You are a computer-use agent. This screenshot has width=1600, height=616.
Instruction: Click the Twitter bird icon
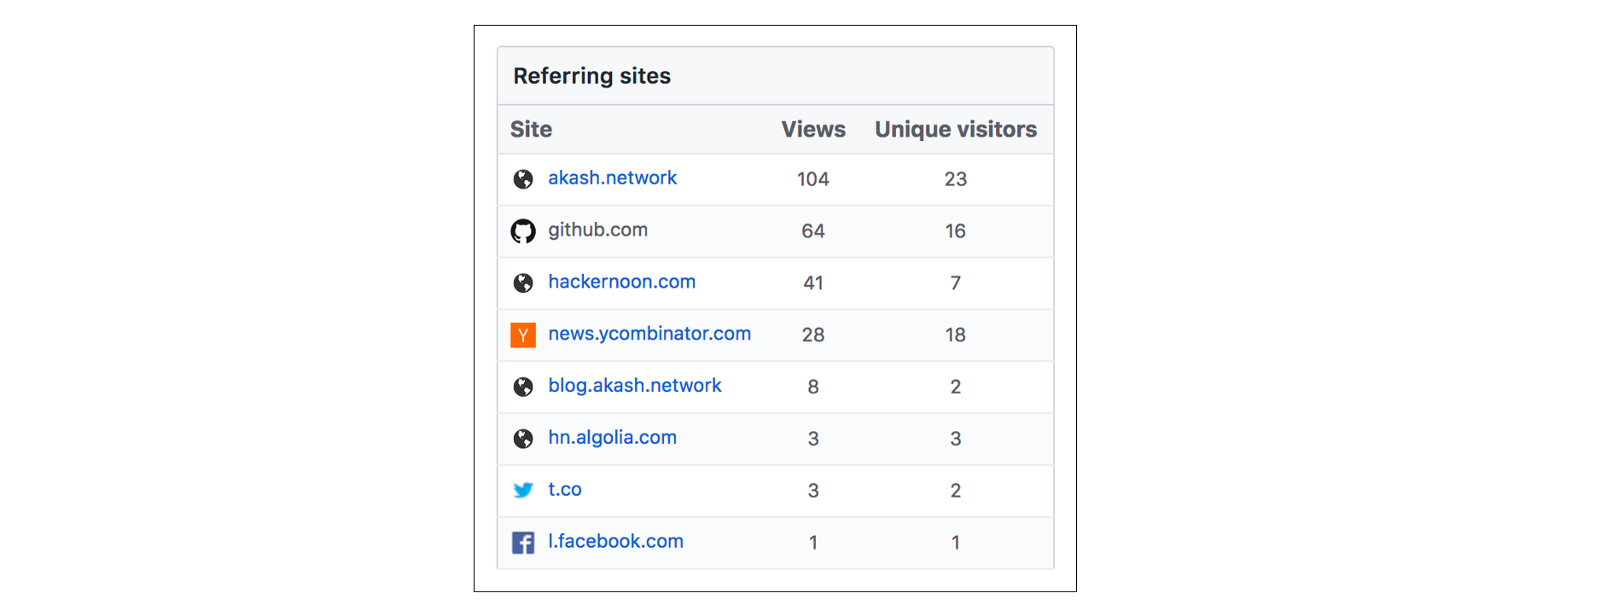pos(523,490)
